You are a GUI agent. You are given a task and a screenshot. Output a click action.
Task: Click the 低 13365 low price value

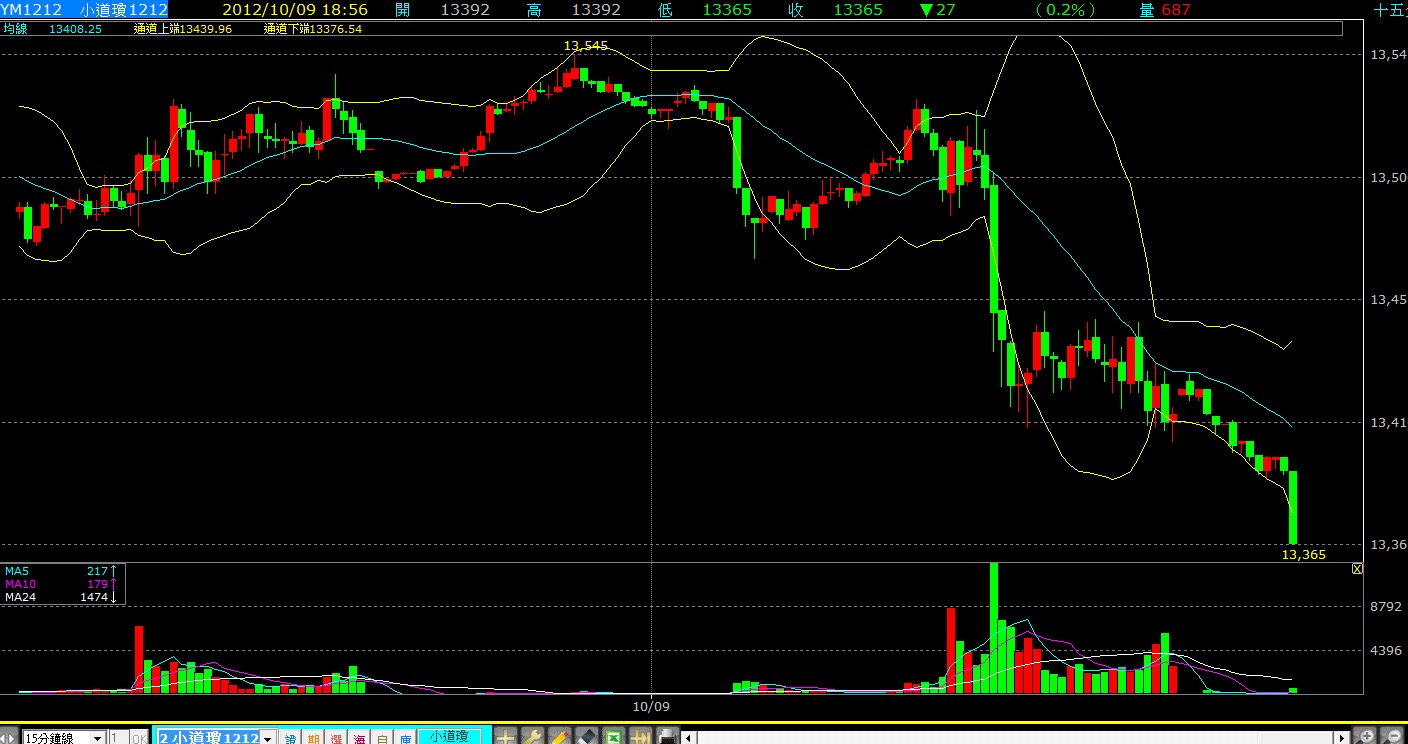(727, 9)
